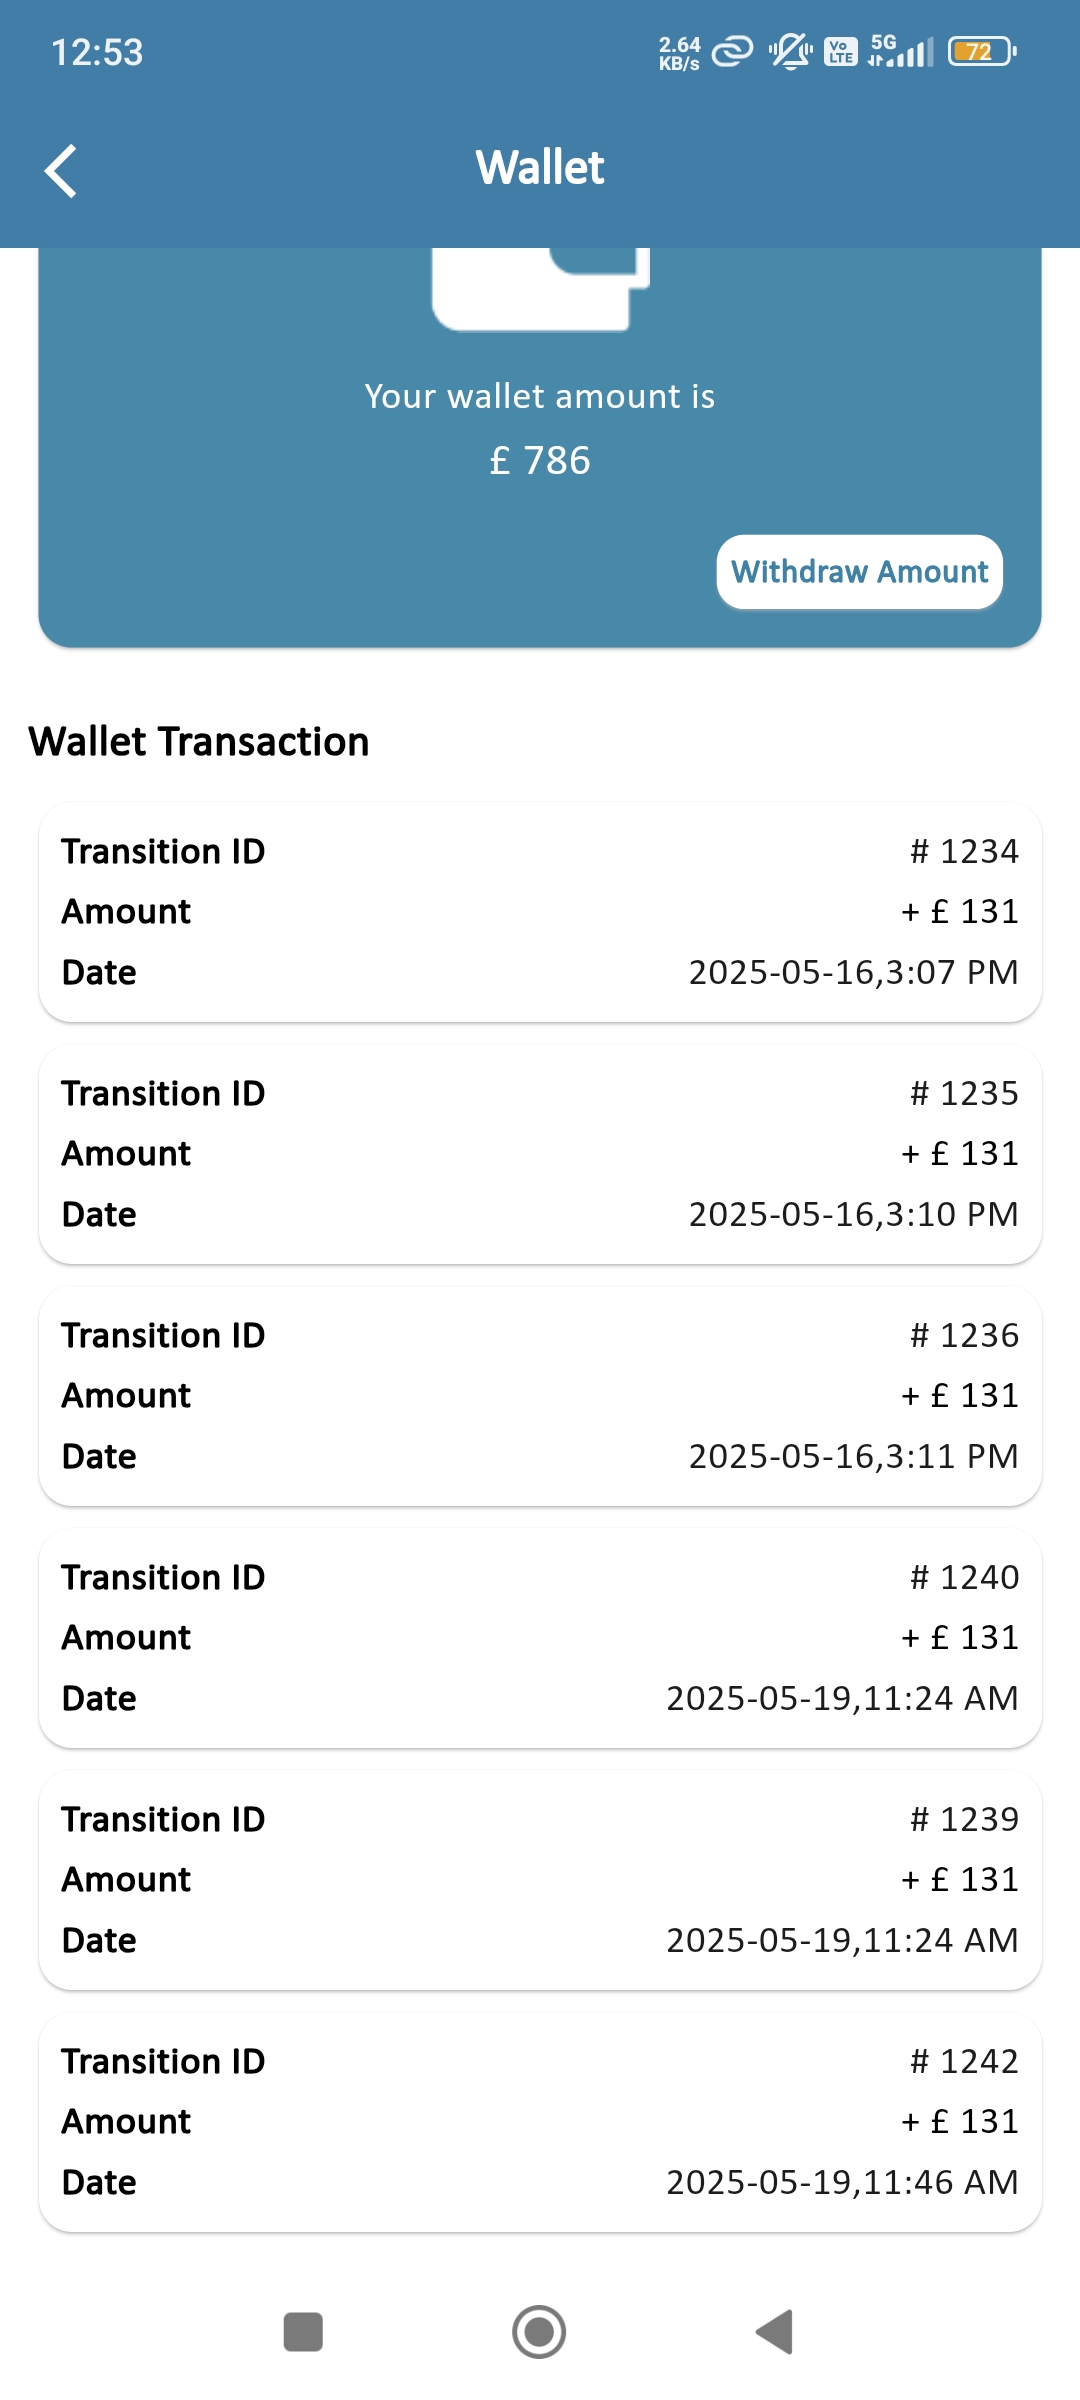Screen dimensions: 1080x2400
Task: Tap date 2025-05-19,11:46 AM
Action: pyautogui.click(x=842, y=2182)
